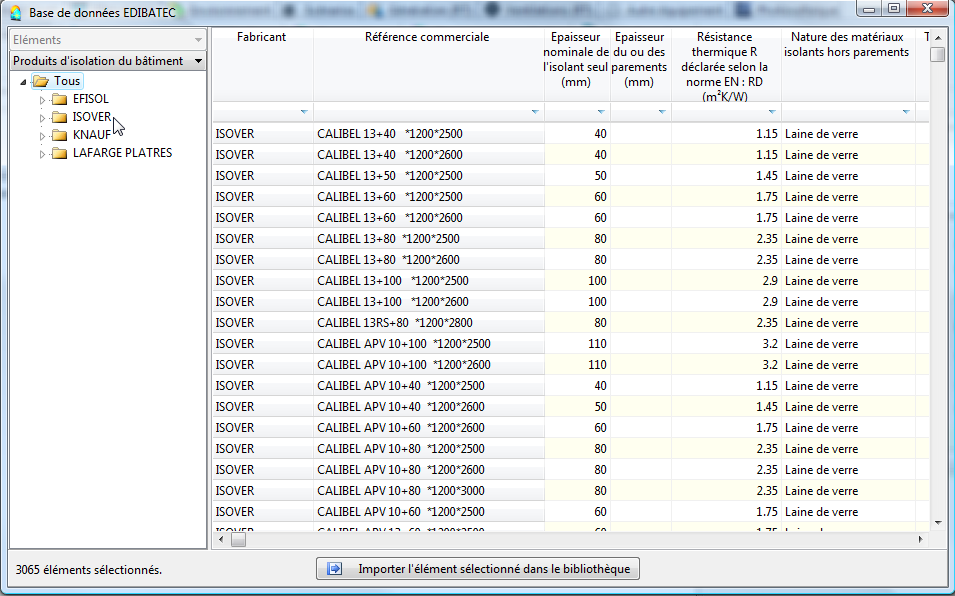Click the EFISOL folder icon
This screenshot has height=596, width=955.
pyautogui.click(x=60, y=99)
